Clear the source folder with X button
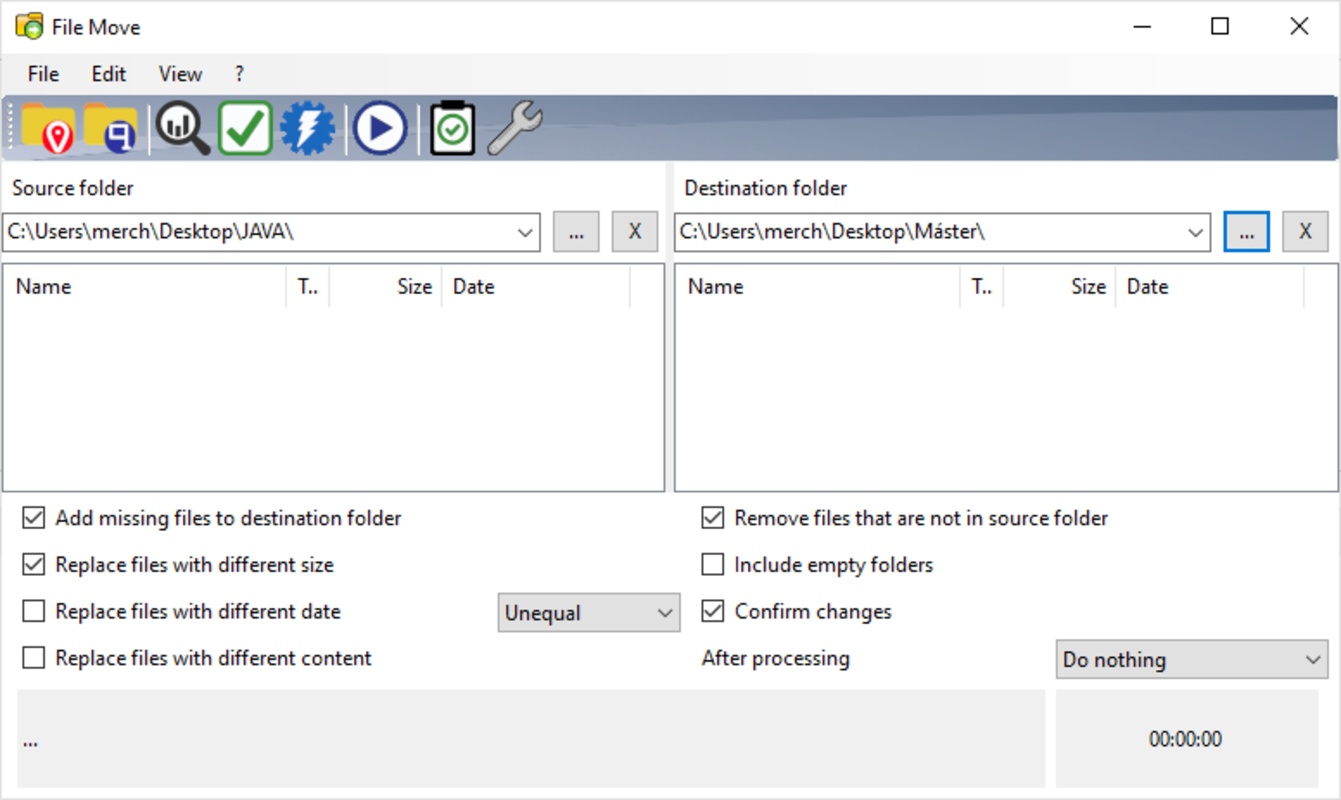Image resolution: width=1341 pixels, height=800 pixels. coord(634,232)
